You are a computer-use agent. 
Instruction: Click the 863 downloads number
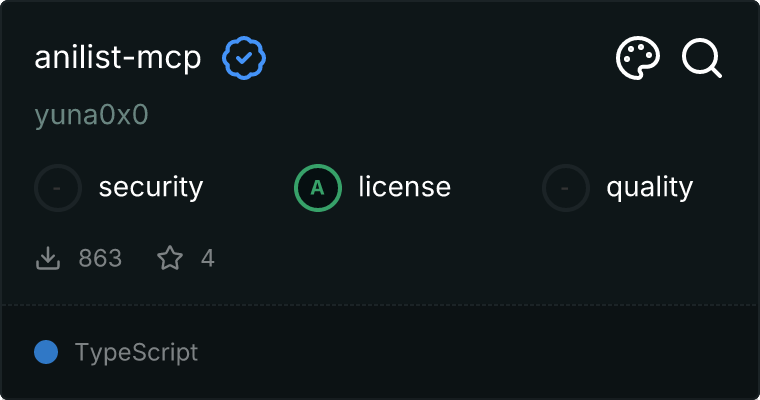click(100, 259)
